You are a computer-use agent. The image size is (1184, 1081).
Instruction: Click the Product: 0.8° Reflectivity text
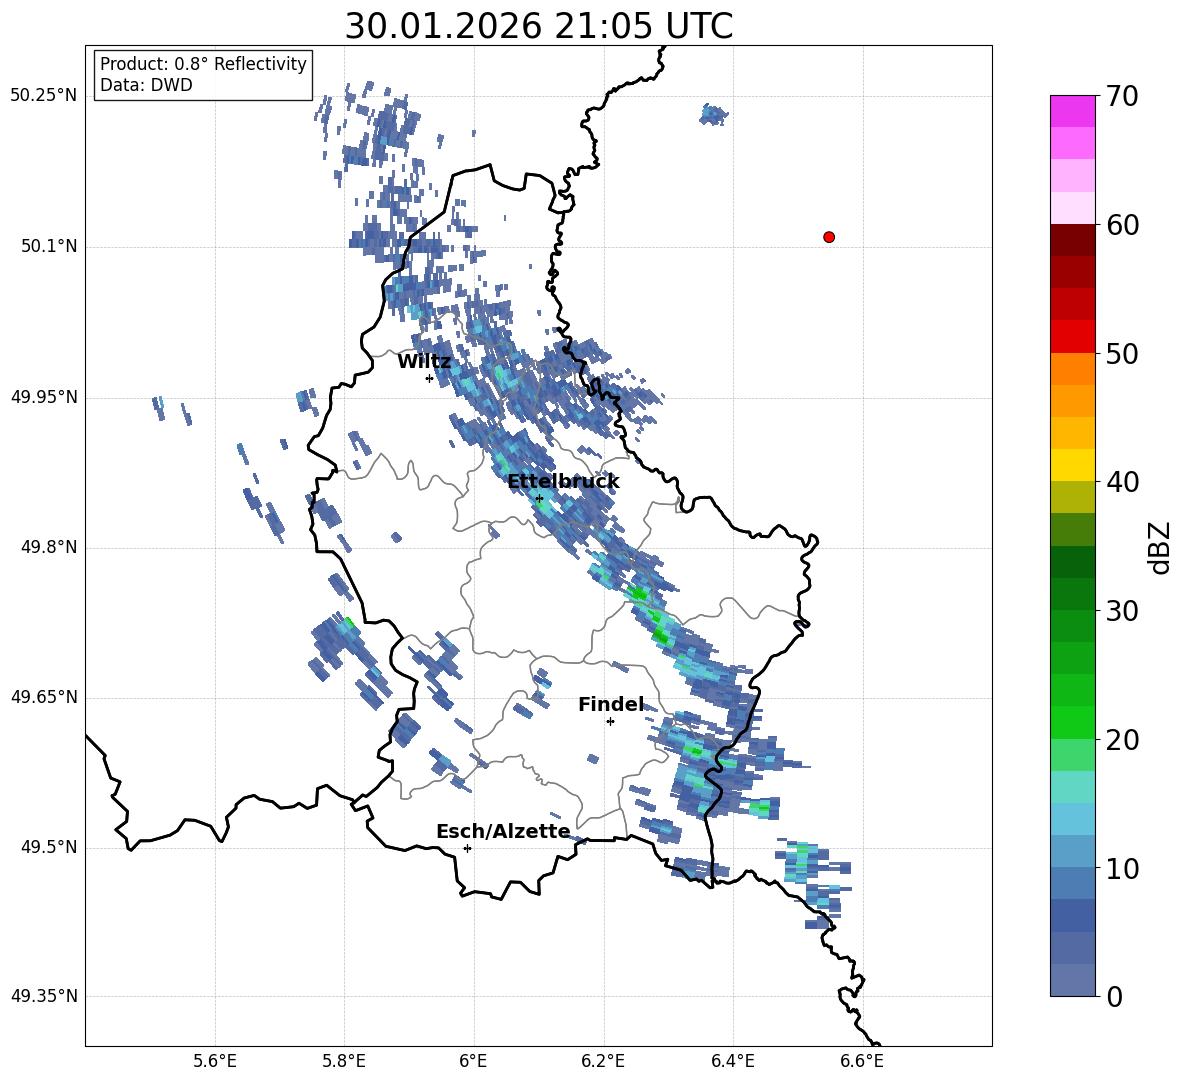tap(203, 64)
